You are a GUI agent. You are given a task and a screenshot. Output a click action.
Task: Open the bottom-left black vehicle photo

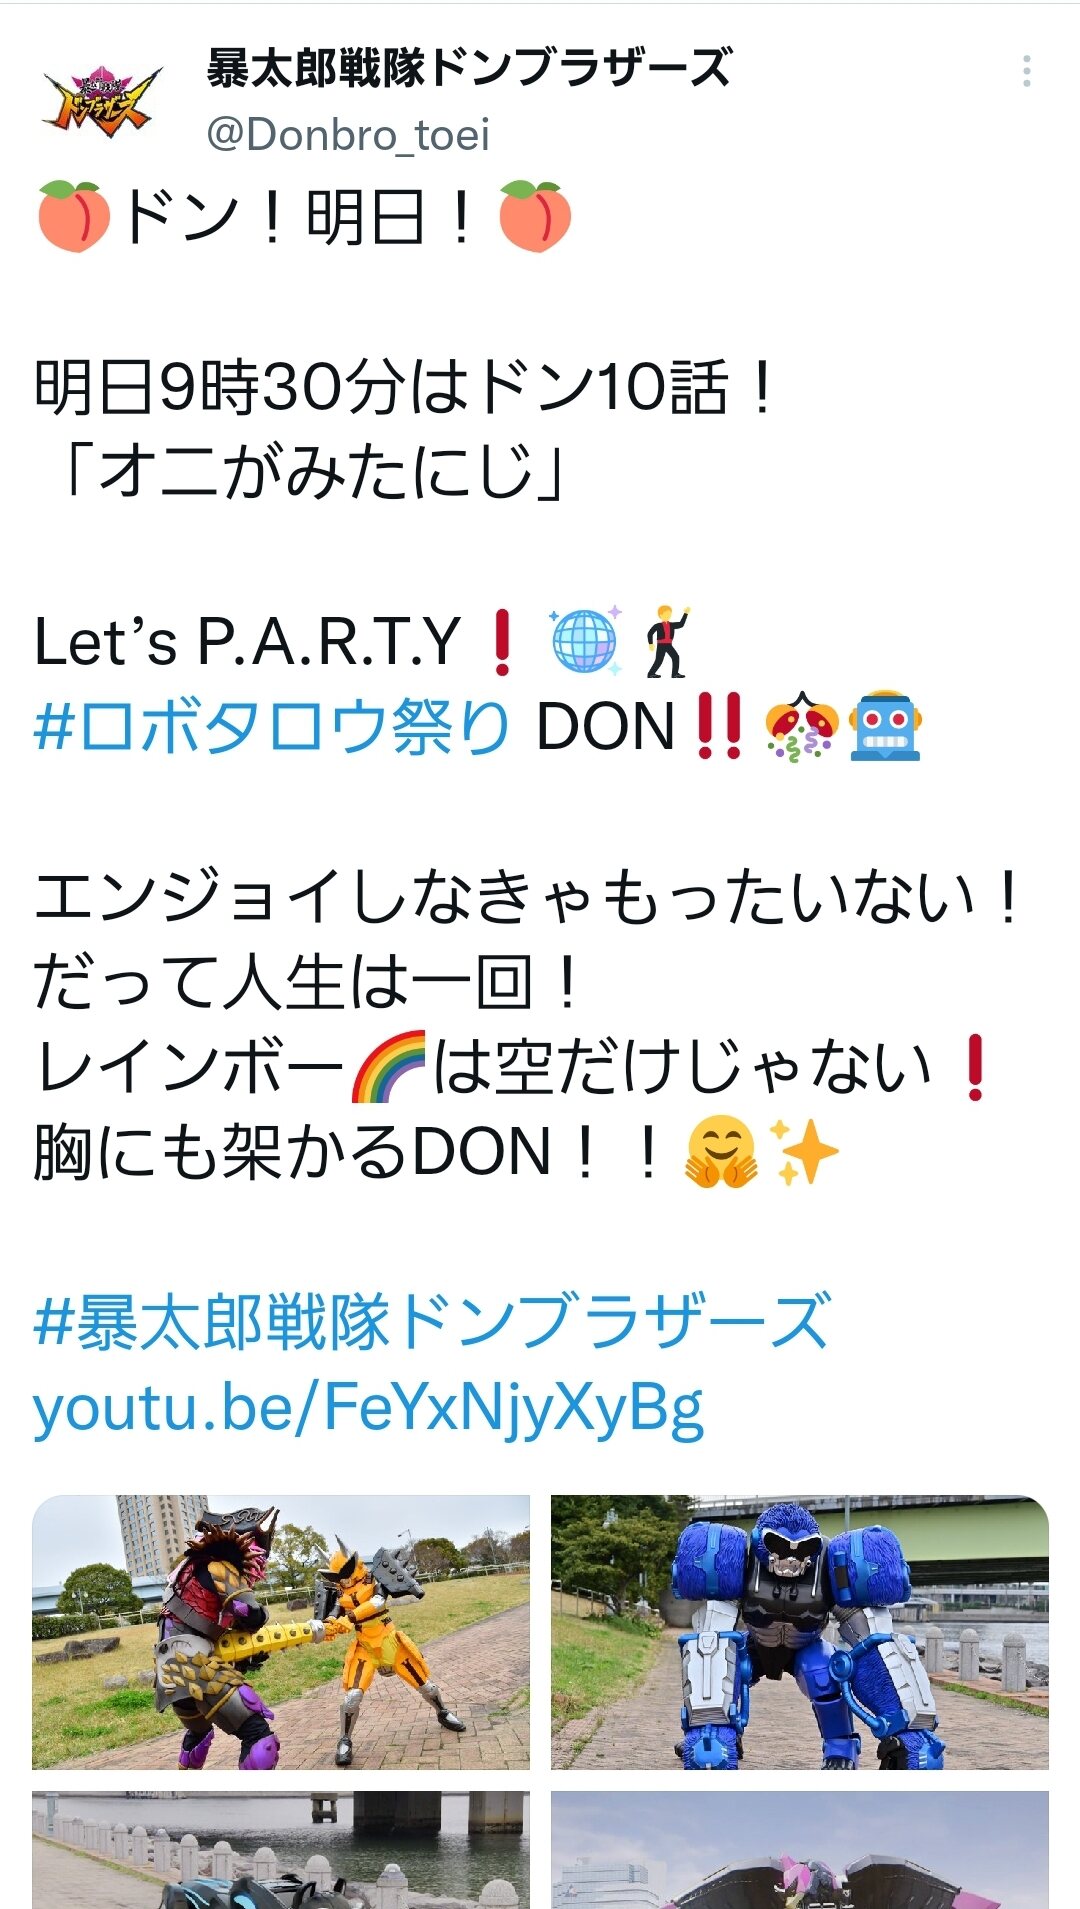(x=281, y=1850)
